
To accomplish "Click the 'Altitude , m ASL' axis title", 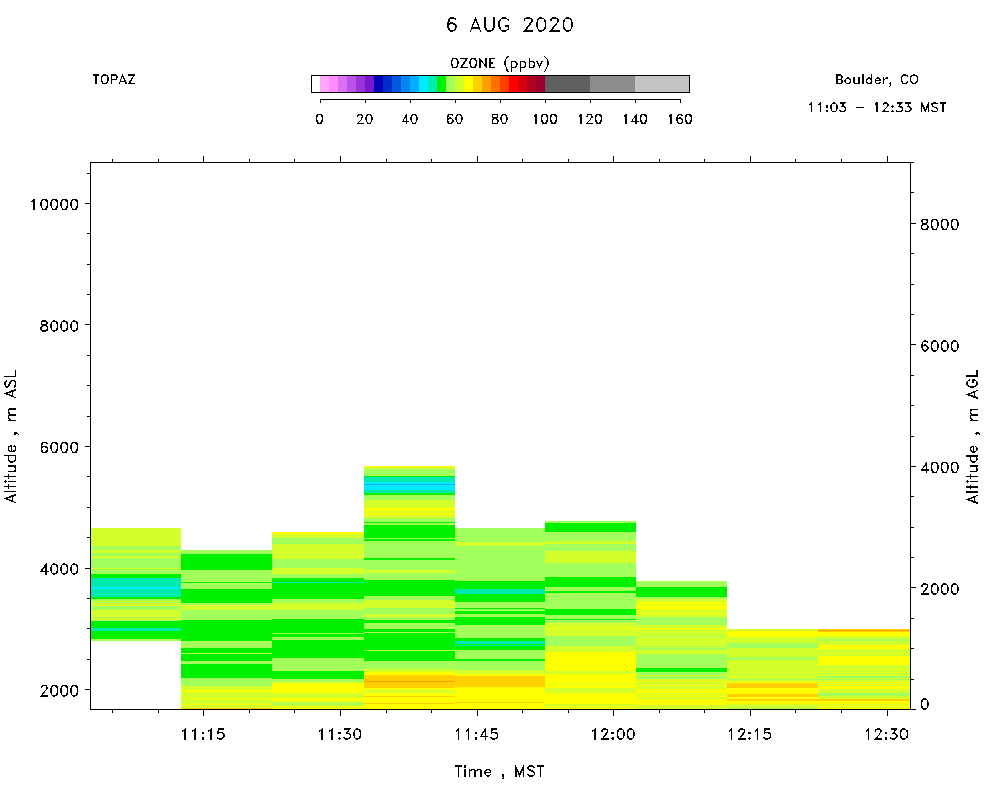I will 11,436.
